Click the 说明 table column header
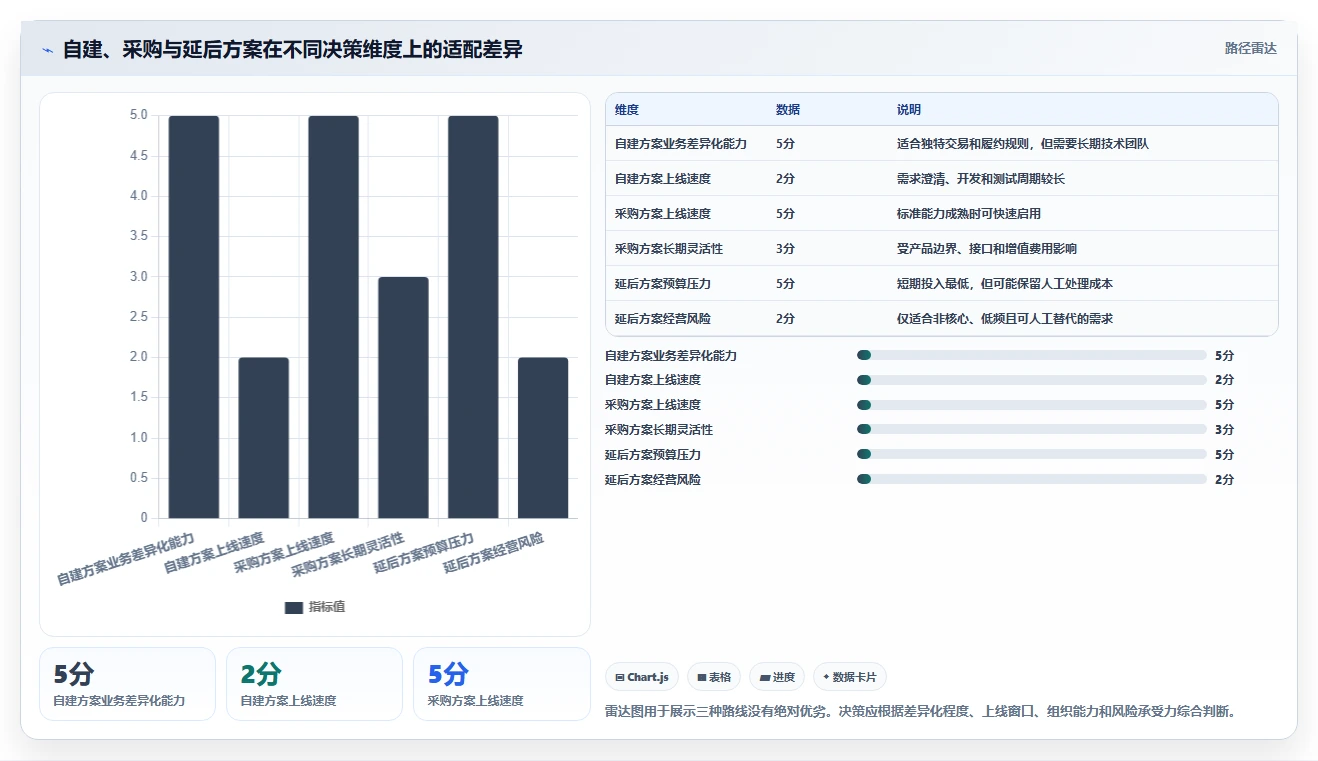The height and width of the screenshot is (761, 1318). (909, 110)
